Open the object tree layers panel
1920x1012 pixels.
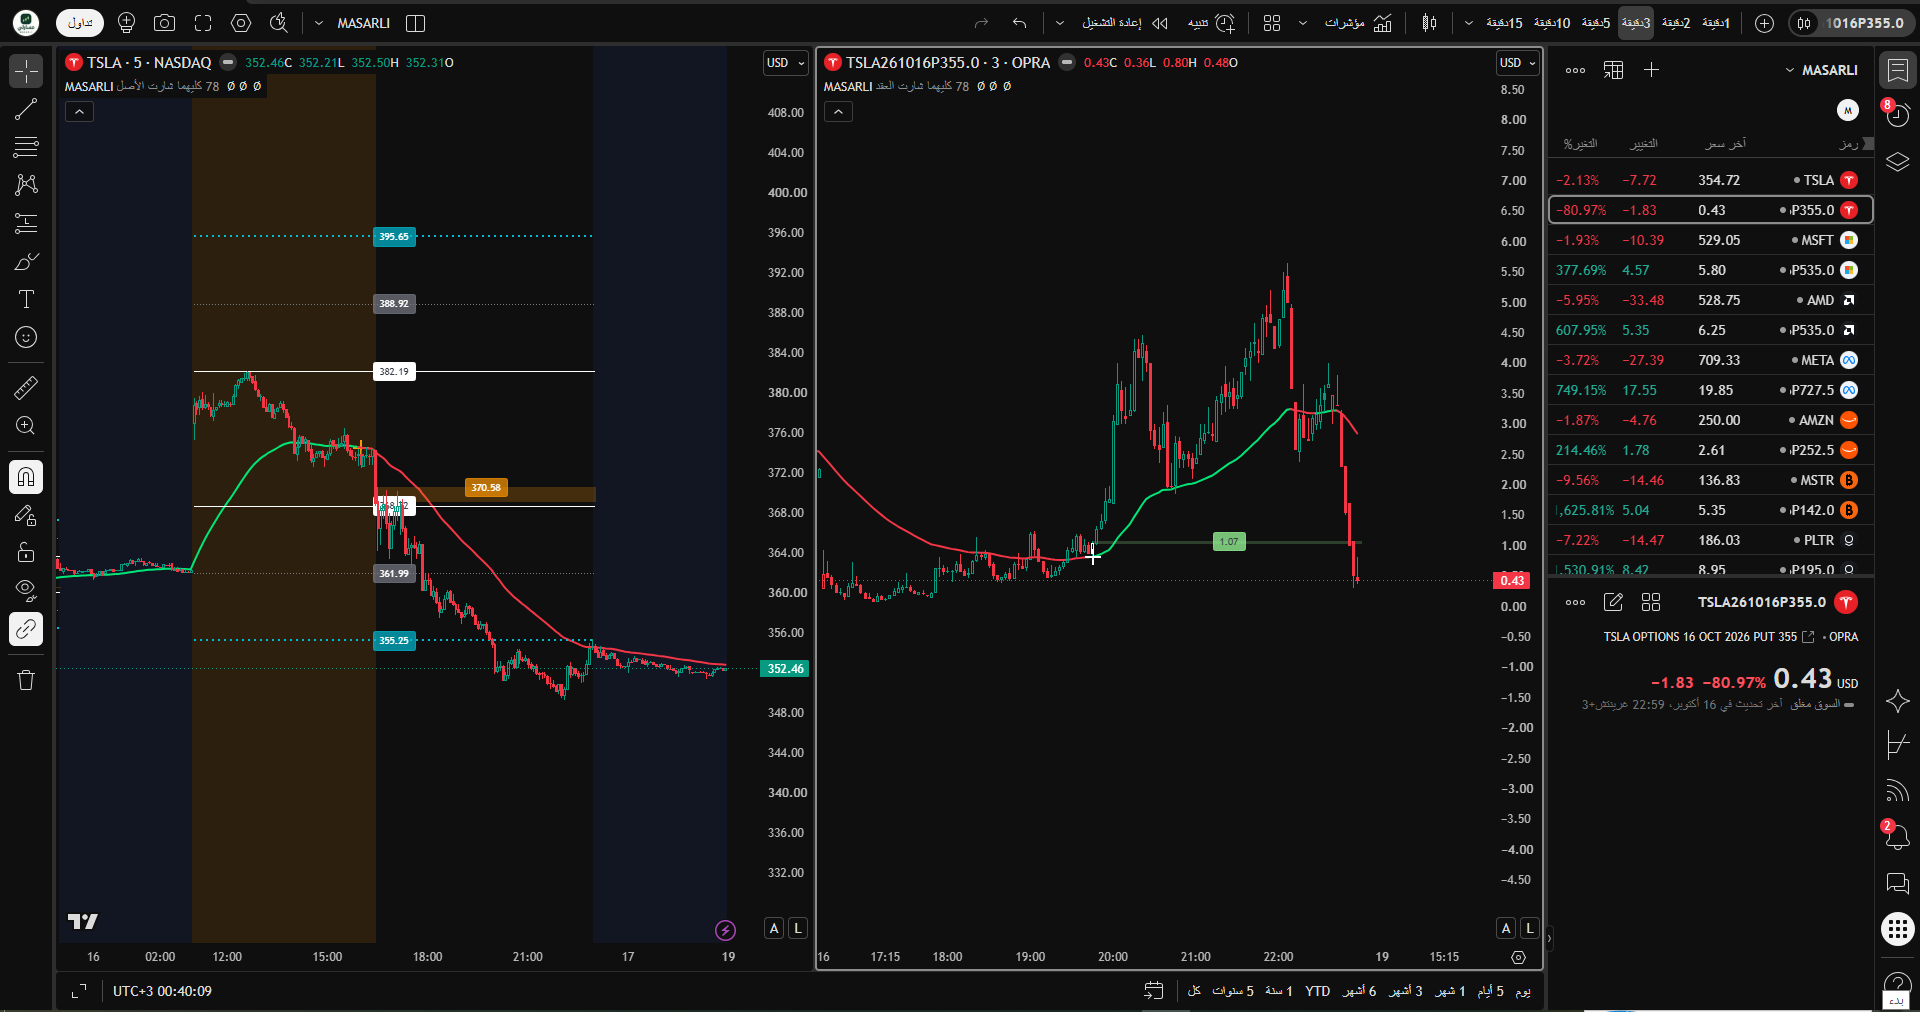[1897, 161]
